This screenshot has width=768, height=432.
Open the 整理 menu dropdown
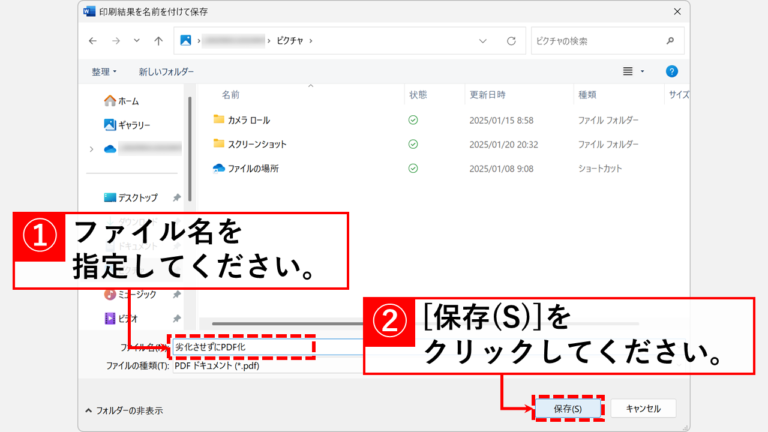[104, 72]
